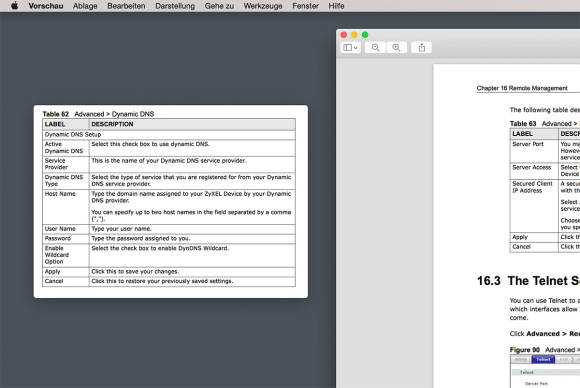Open the Bearbeiten menu
580x388 pixels.
coord(126,6)
